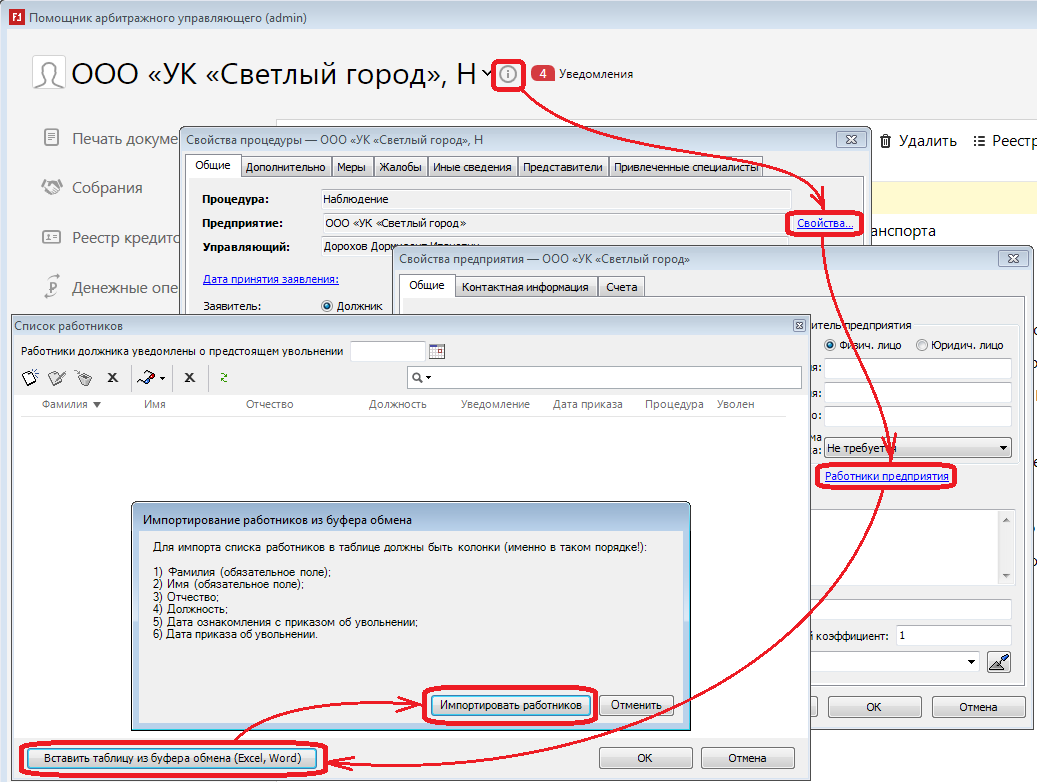The height and width of the screenshot is (782, 1037).
Task: Open the search options magnifier dropdown
Action: (421, 377)
